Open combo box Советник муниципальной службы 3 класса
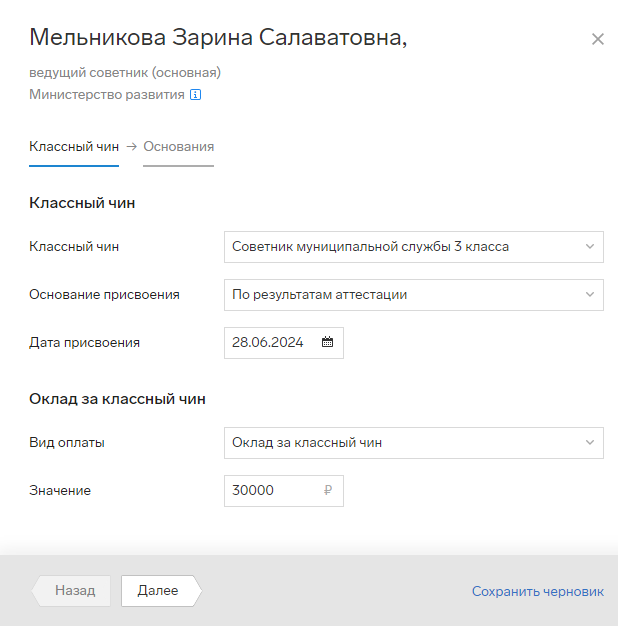The height and width of the screenshot is (626, 618). tap(414, 247)
